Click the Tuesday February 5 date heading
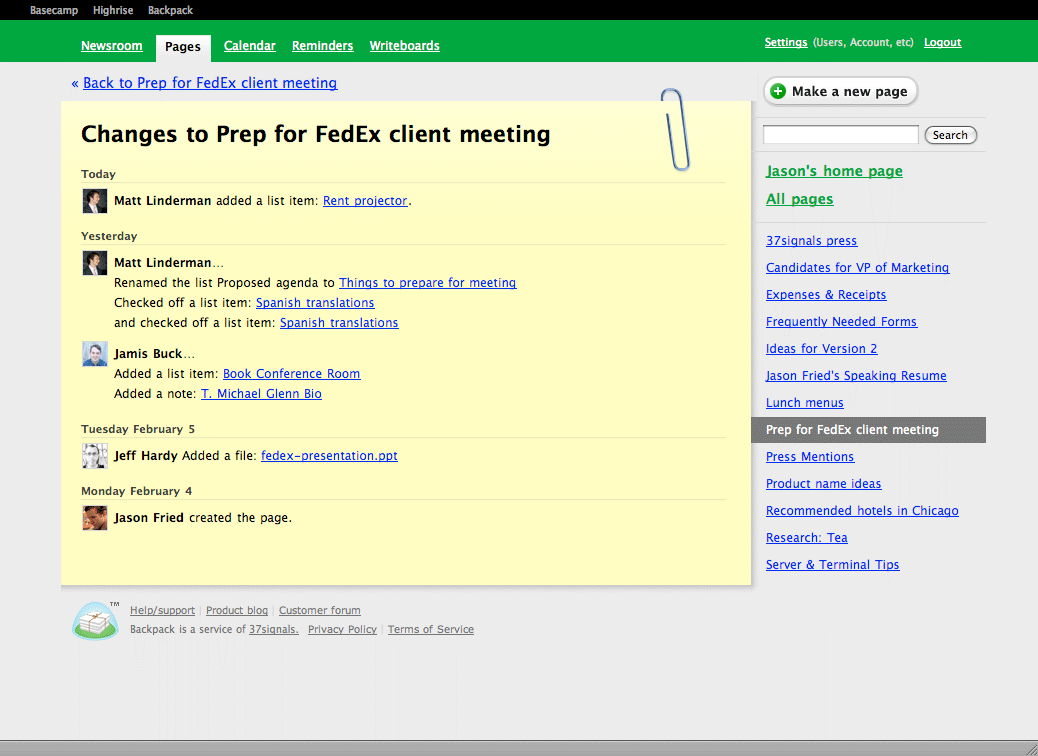This screenshot has height=756, width=1038. pyautogui.click(x=138, y=429)
